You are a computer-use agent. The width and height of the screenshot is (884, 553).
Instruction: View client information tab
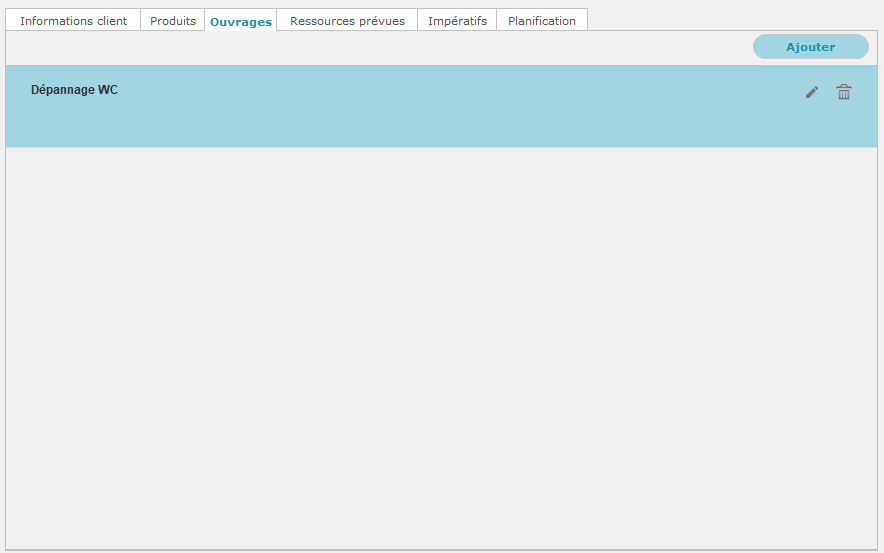pos(73,21)
